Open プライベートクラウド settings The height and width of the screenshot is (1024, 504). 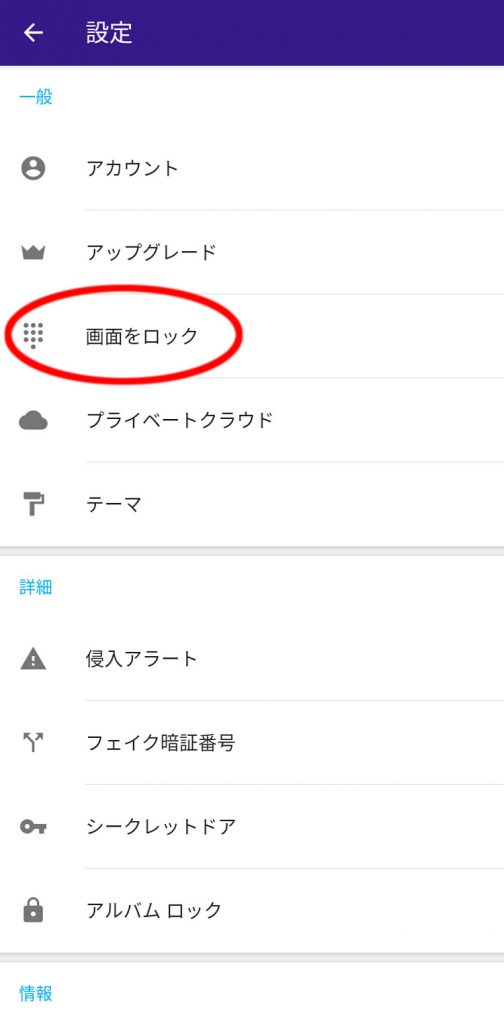click(252, 420)
